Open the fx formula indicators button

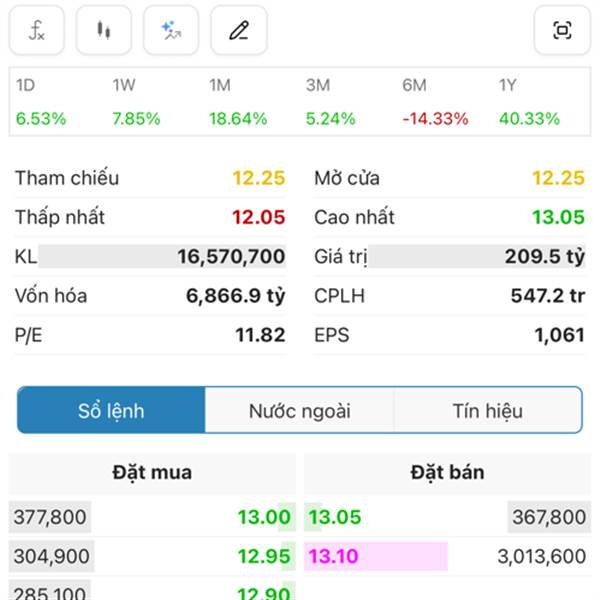(37, 31)
